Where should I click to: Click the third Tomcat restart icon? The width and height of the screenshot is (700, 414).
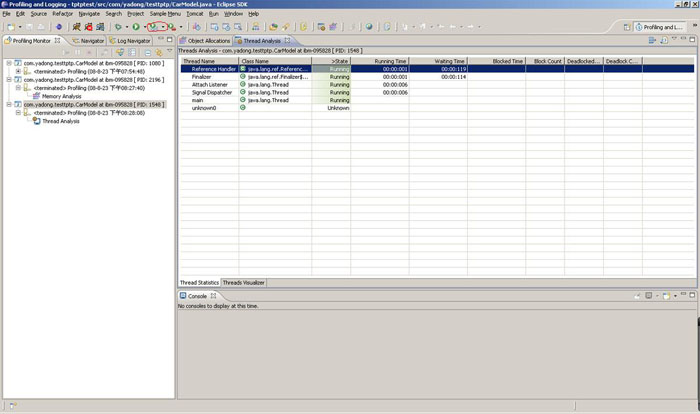click(100, 27)
